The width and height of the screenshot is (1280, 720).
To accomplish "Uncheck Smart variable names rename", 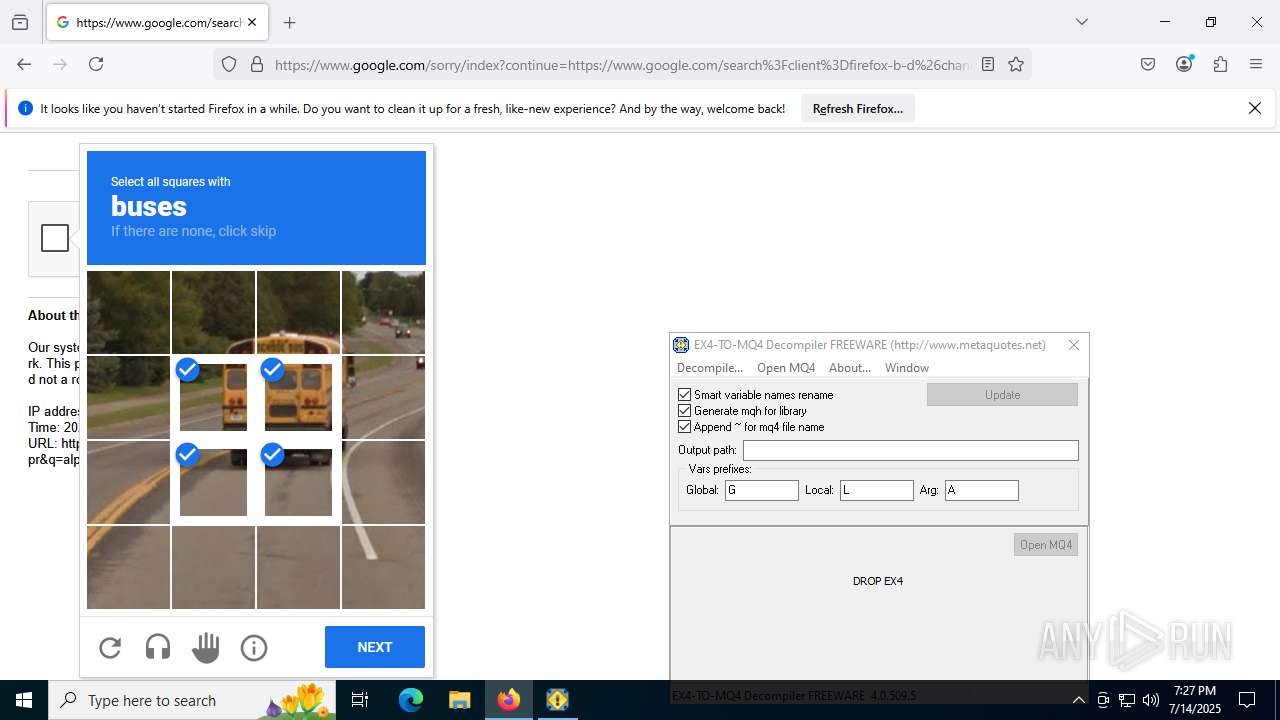I will tap(685, 395).
